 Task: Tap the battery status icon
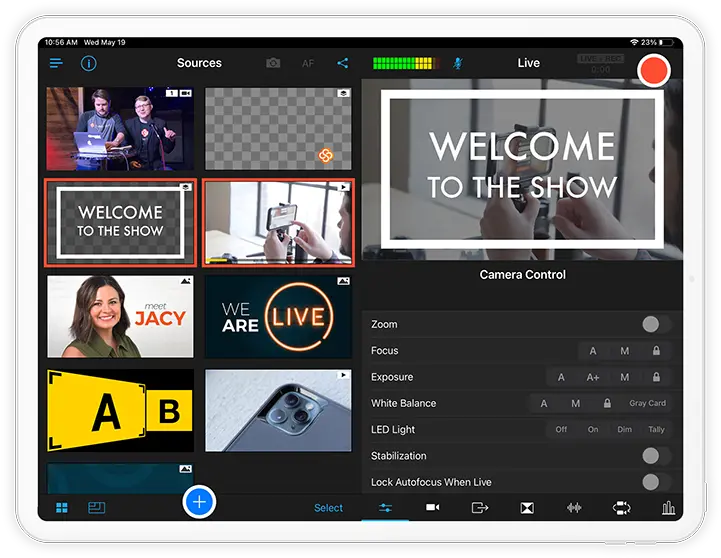click(x=666, y=42)
